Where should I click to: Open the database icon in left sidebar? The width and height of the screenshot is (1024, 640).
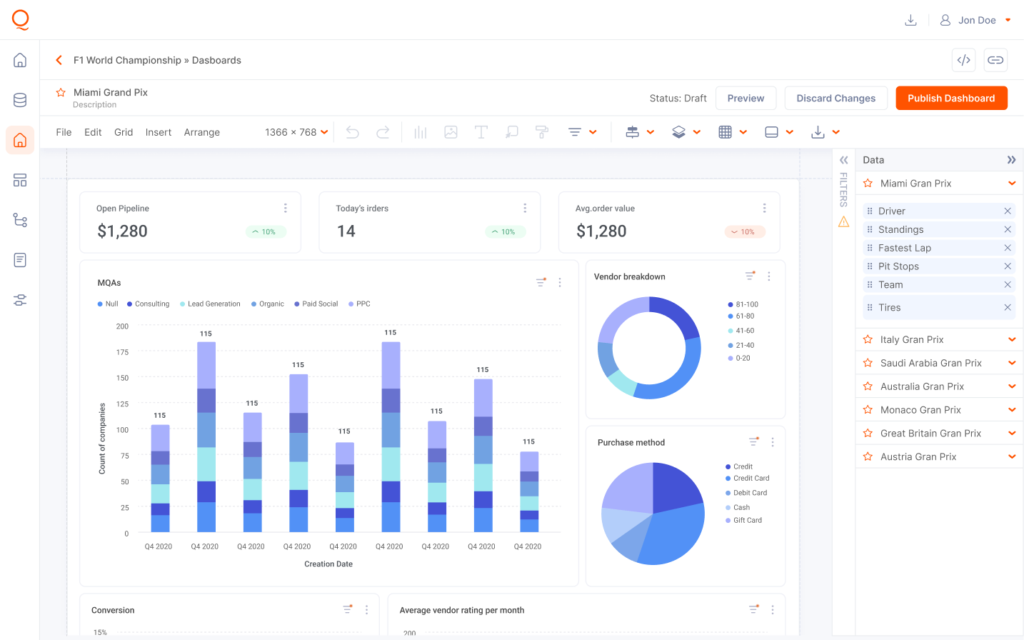pos(20,100)
